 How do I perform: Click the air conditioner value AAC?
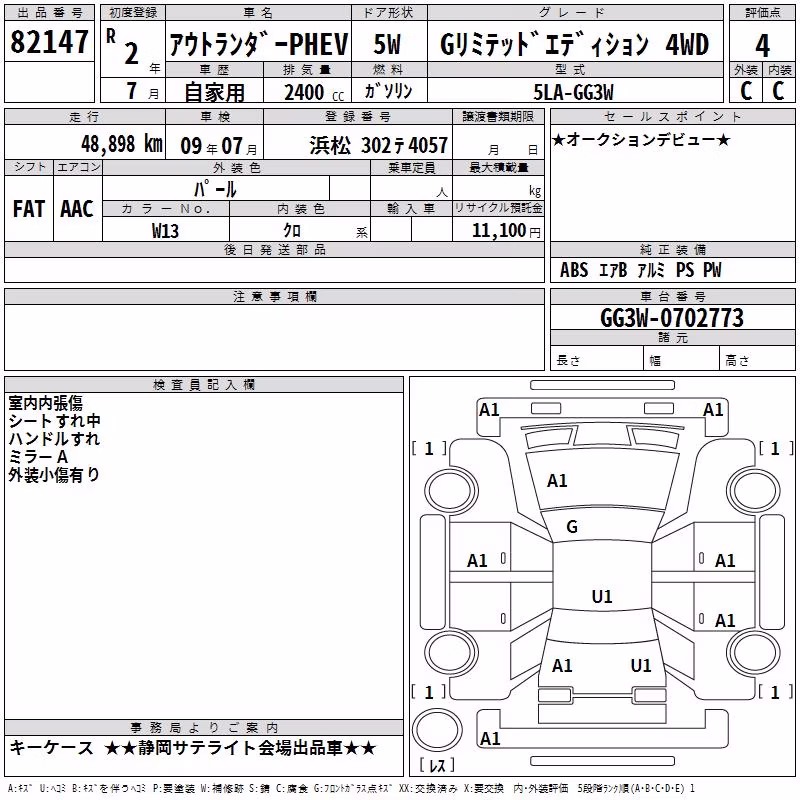click(x=77, y=209)
